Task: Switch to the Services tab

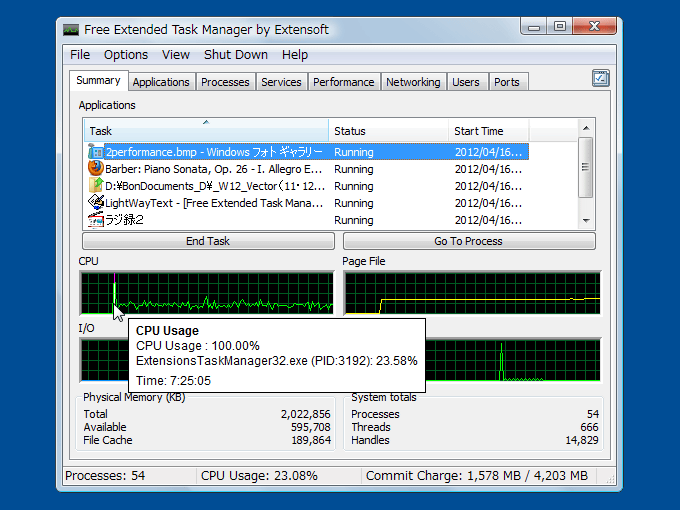Action: tap(281, 82)
